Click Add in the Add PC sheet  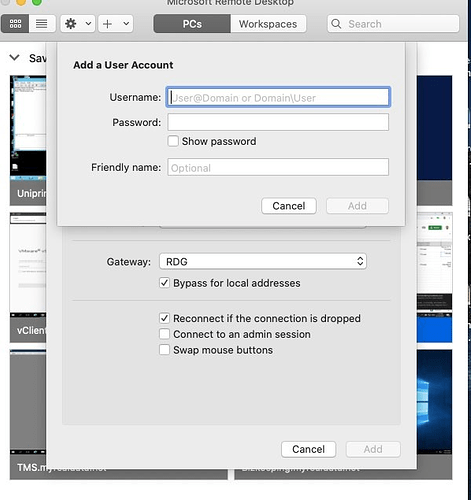[373, 449]
